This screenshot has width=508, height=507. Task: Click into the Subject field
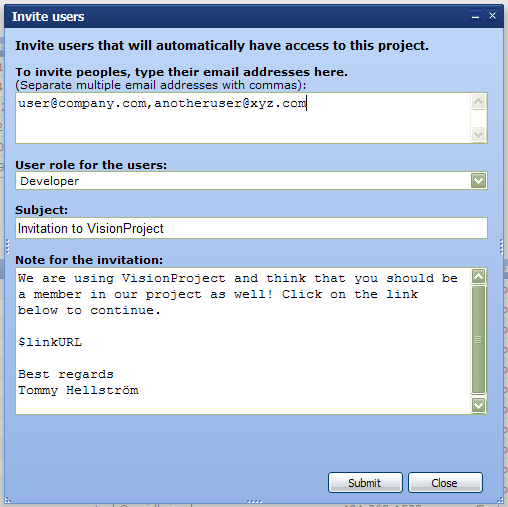pyautogui.click(x=251, y=228)
